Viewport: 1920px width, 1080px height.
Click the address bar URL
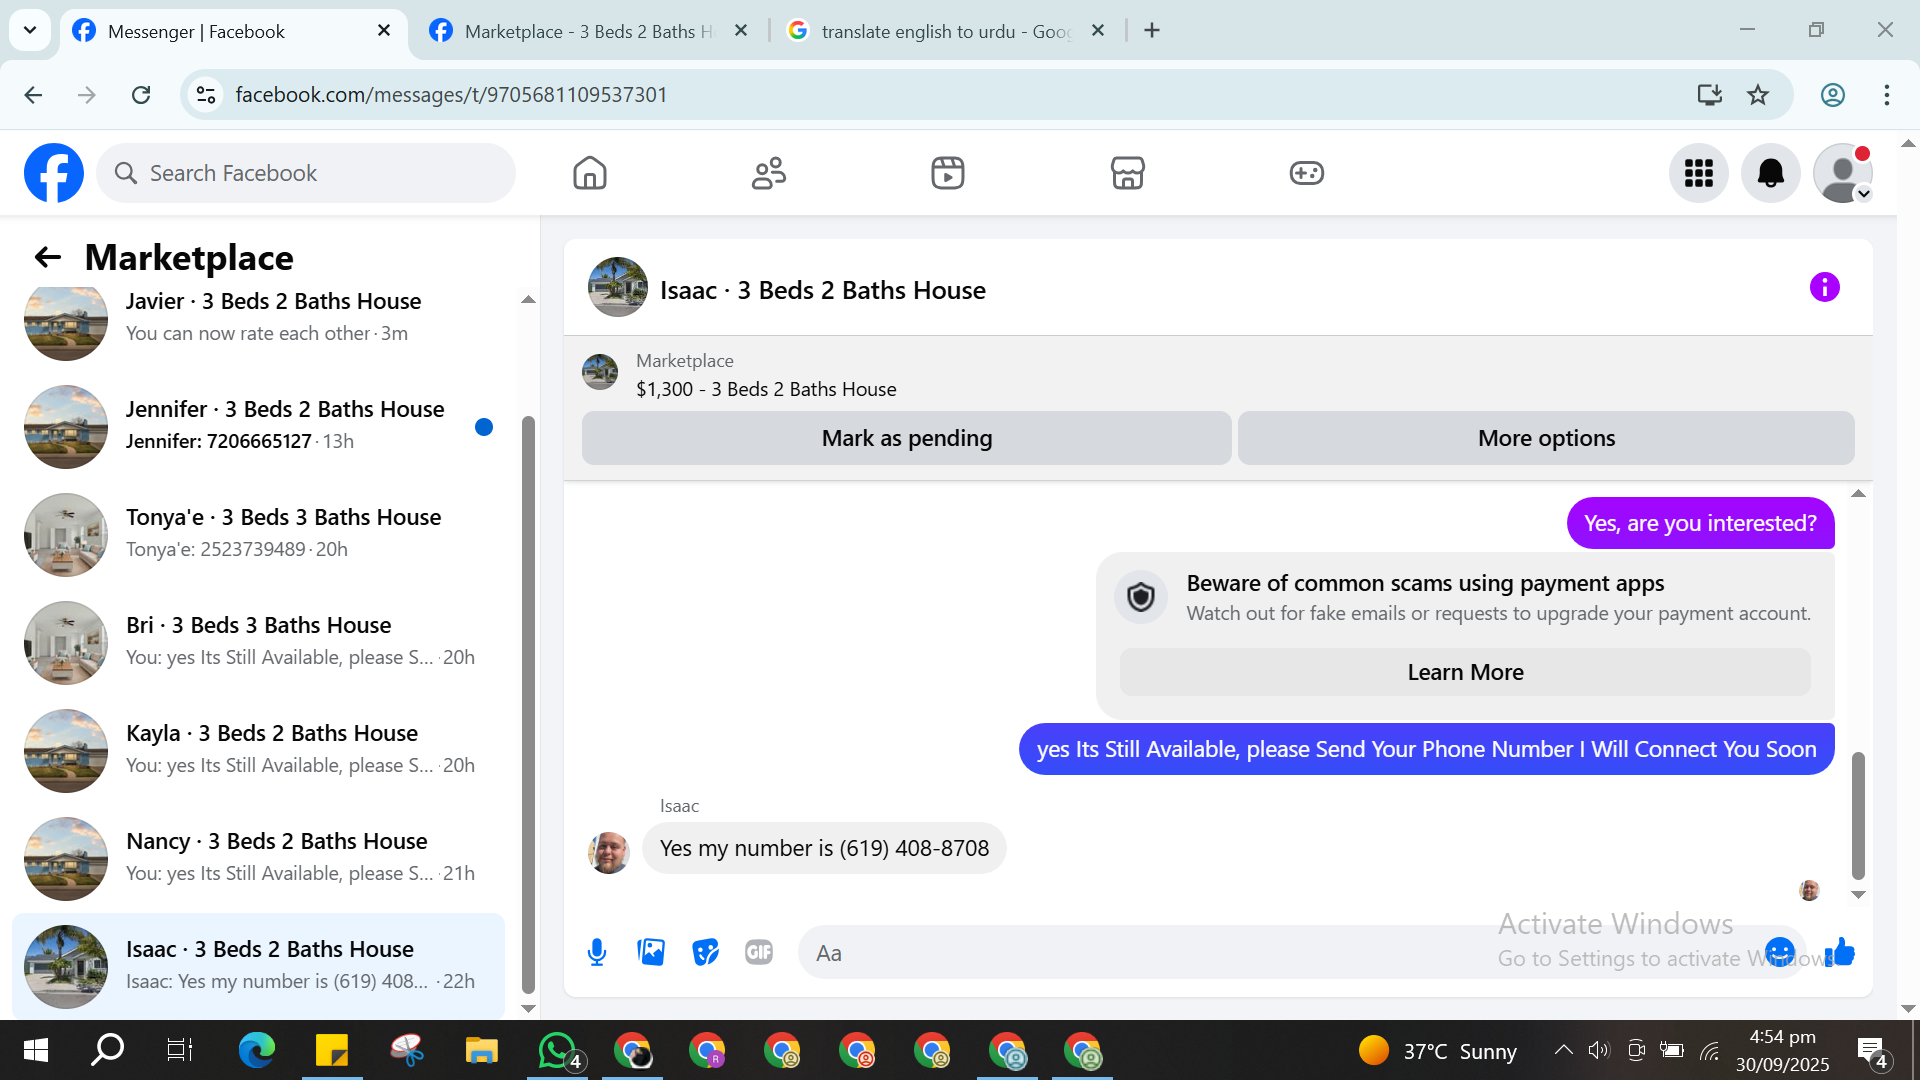point(451,95)
